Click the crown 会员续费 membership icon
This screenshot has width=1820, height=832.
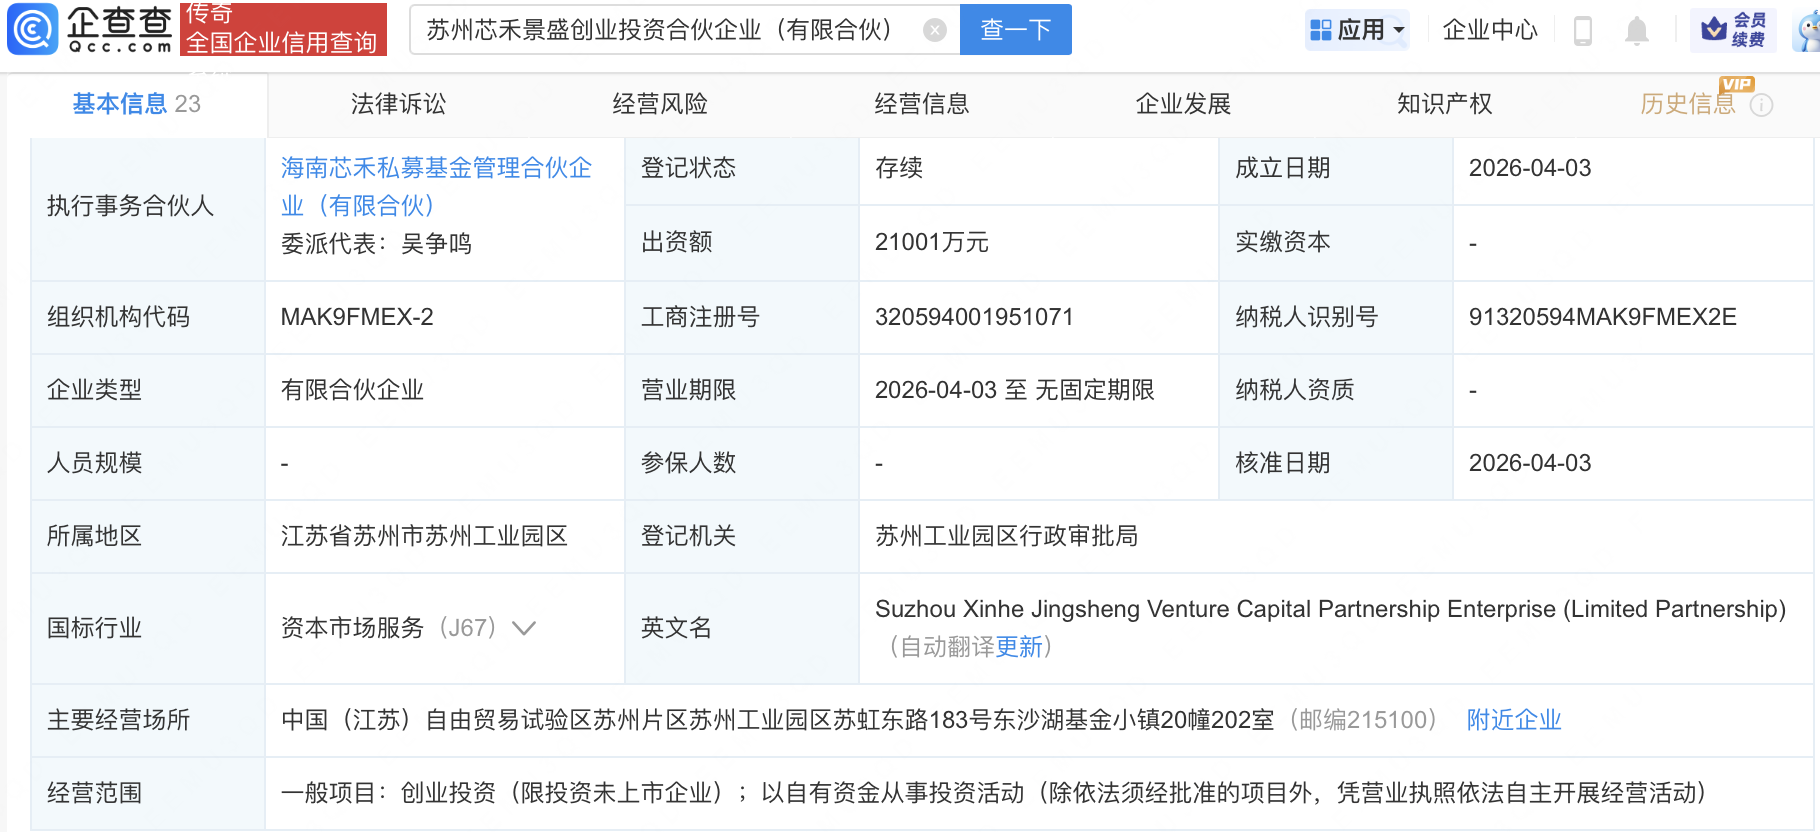1734,30
